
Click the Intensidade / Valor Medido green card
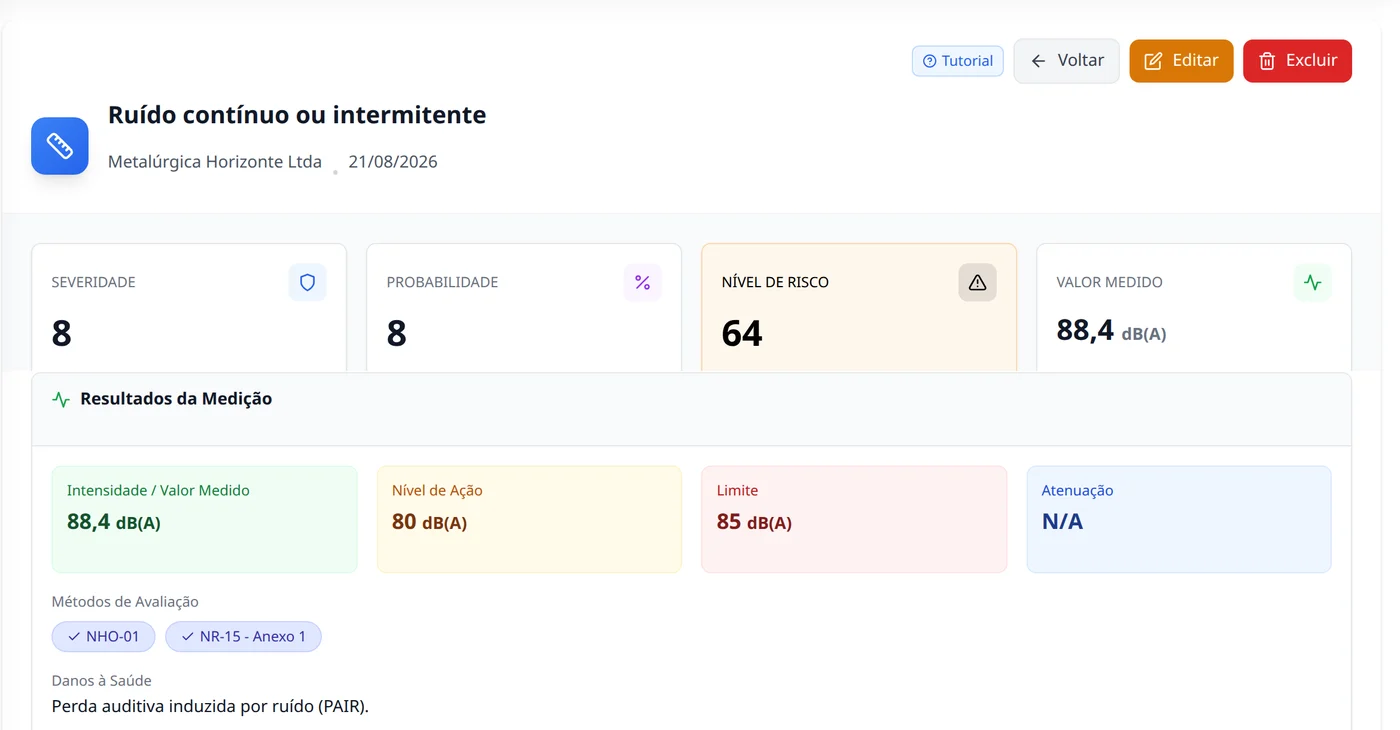point(204,519)
